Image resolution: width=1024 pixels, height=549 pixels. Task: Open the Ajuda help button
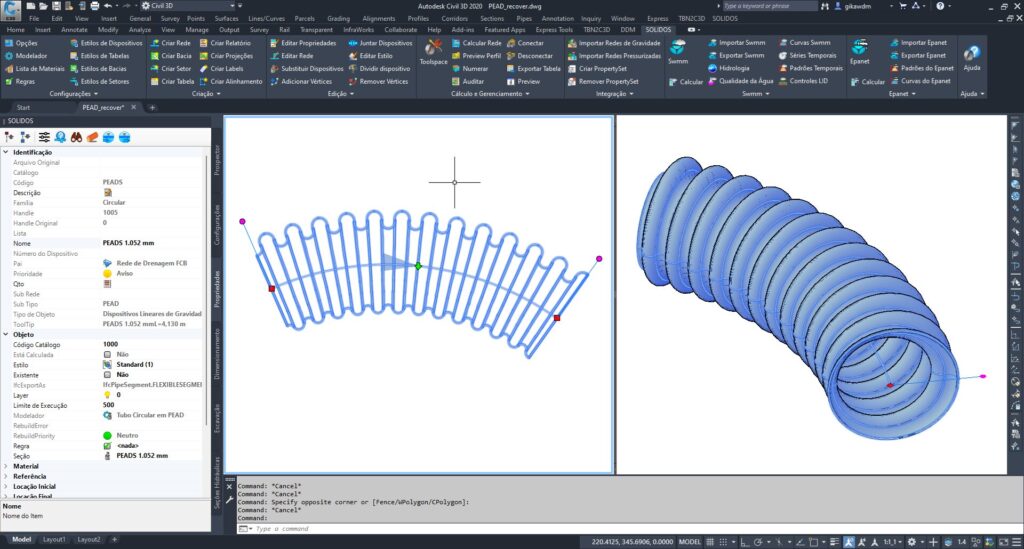972,59
